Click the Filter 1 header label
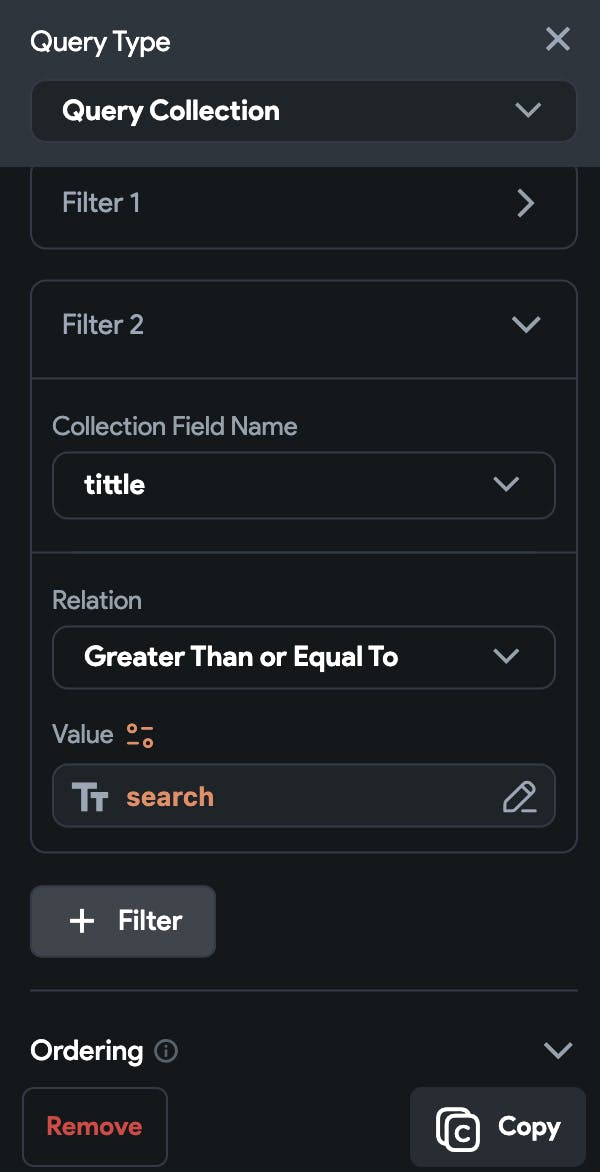This screenshot has width=600, height=1172. [101, 203]
